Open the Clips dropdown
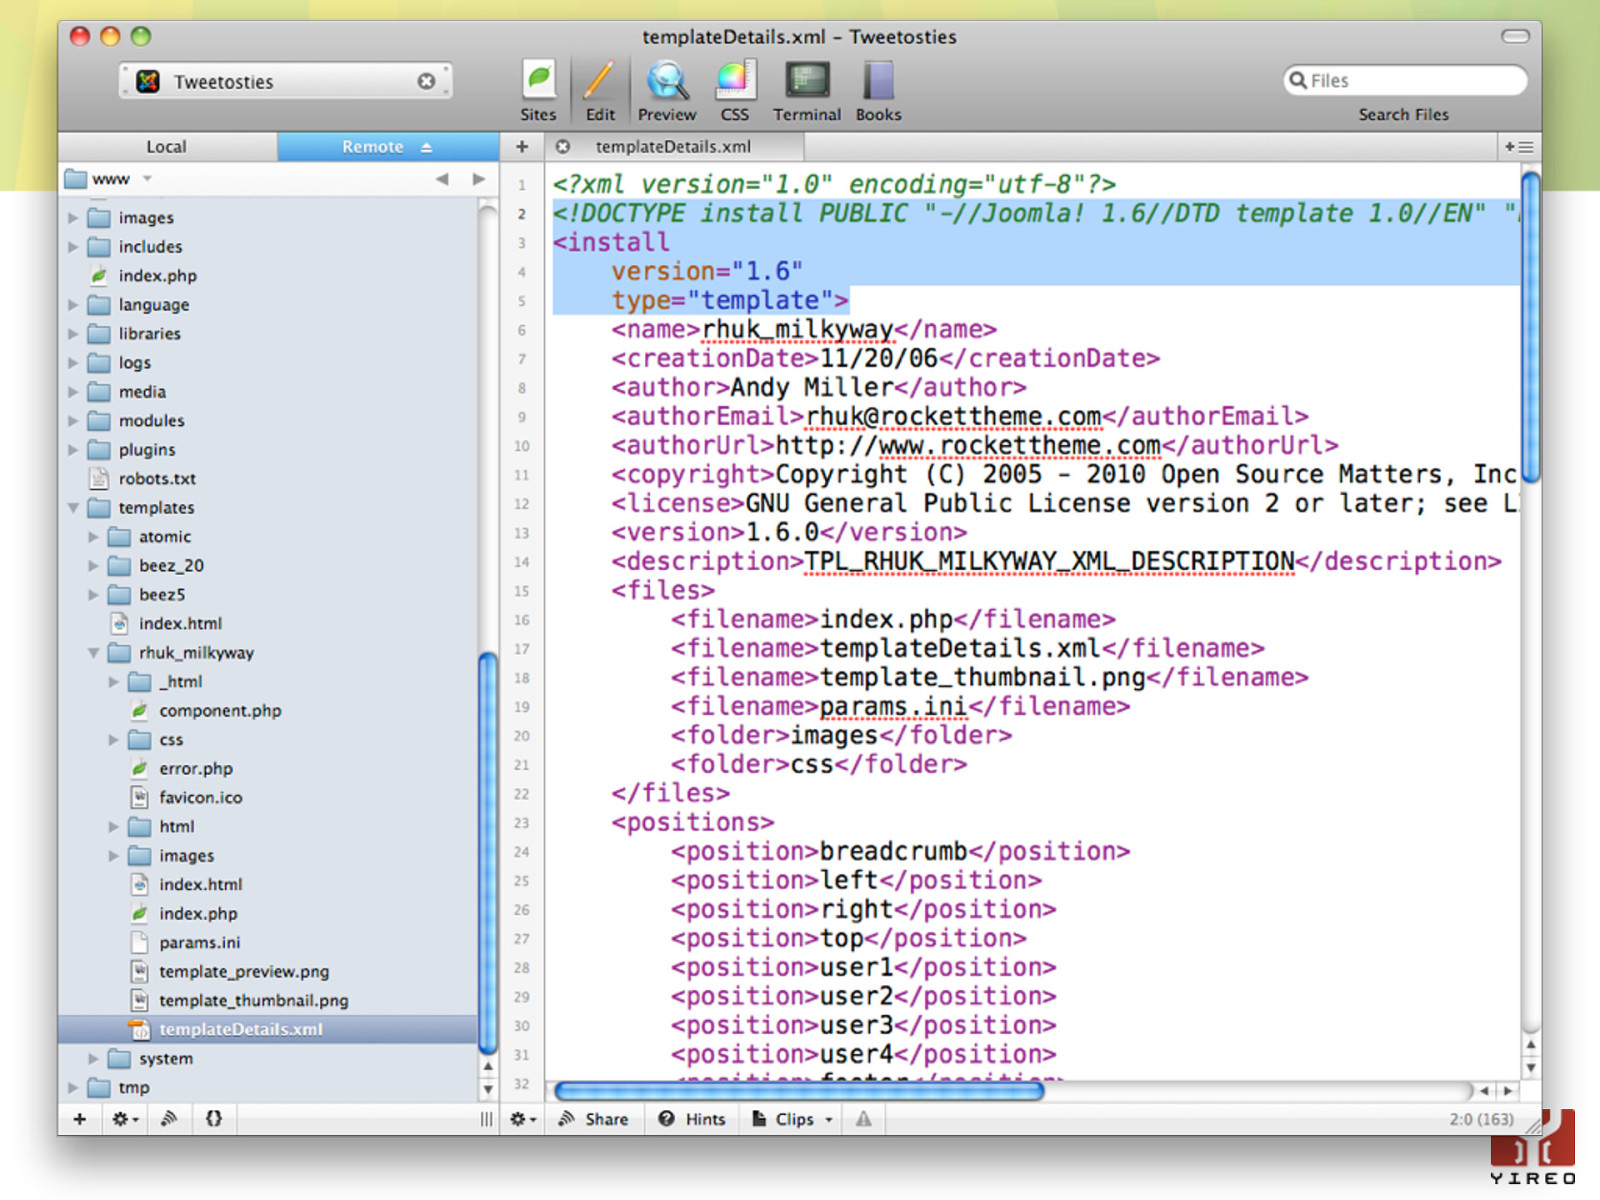 792,1119
